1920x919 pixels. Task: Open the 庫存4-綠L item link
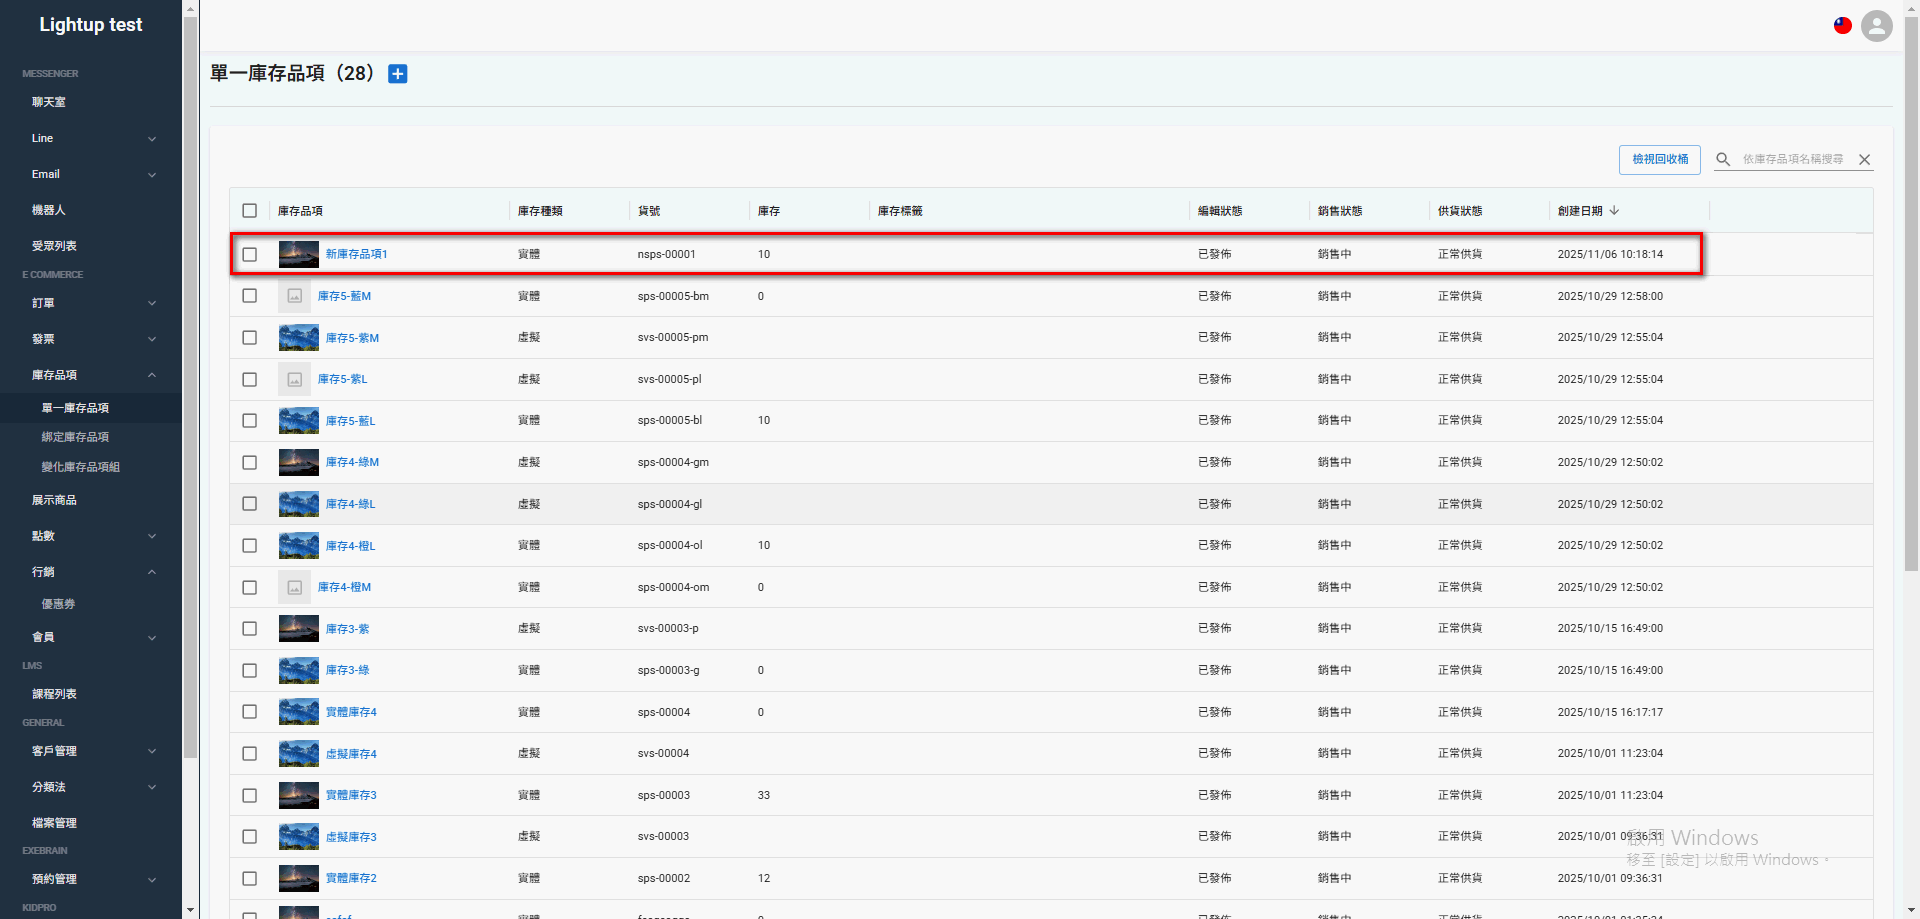(350, 504)
